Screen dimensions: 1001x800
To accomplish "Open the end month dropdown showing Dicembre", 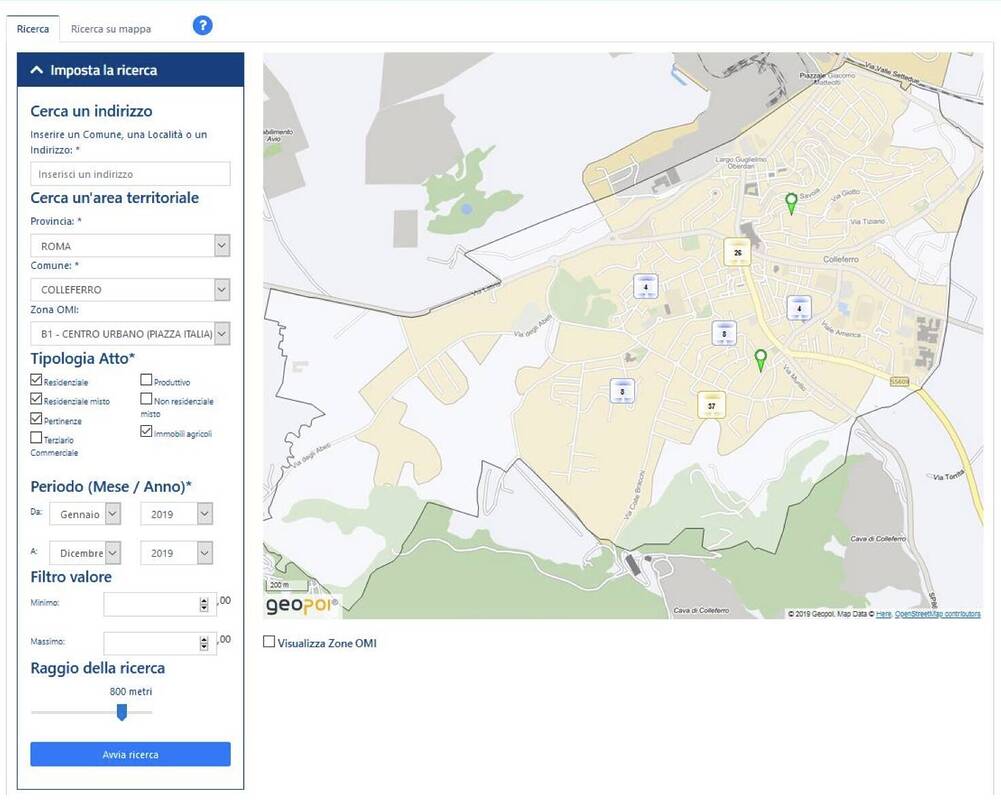I will click(85, 553).
